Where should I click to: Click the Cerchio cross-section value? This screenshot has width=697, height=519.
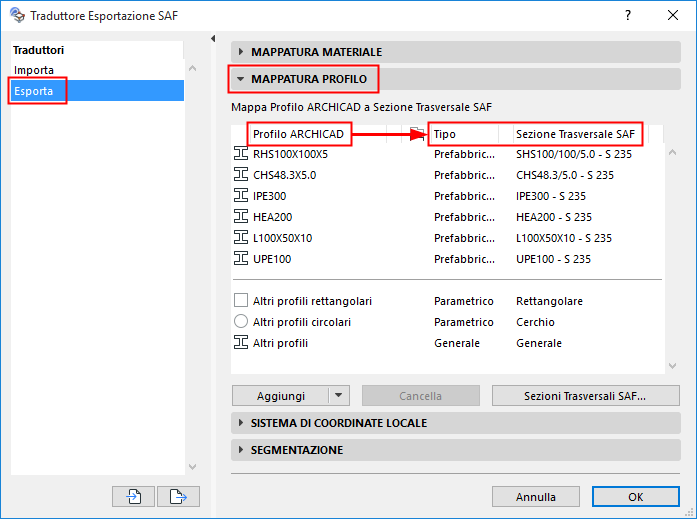pos(535,322)
